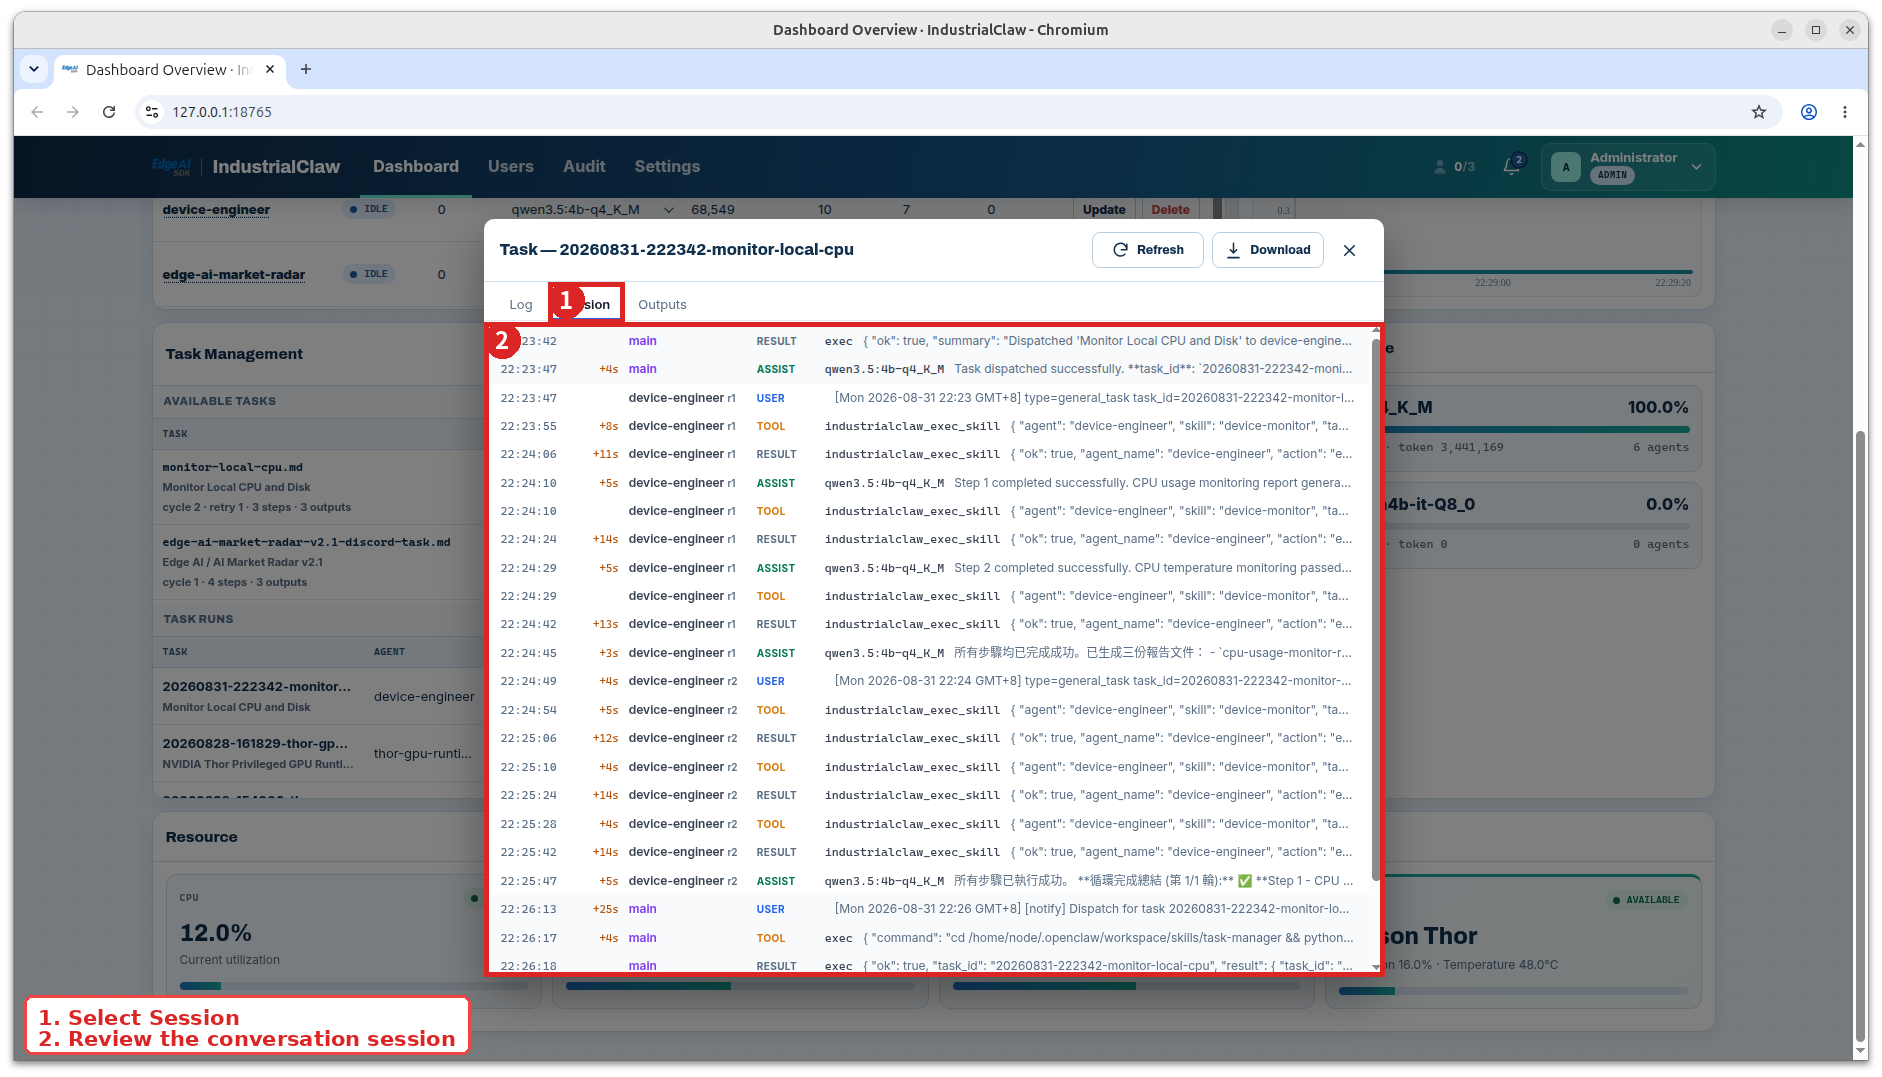Switch to the Log tab

(520, 305)
